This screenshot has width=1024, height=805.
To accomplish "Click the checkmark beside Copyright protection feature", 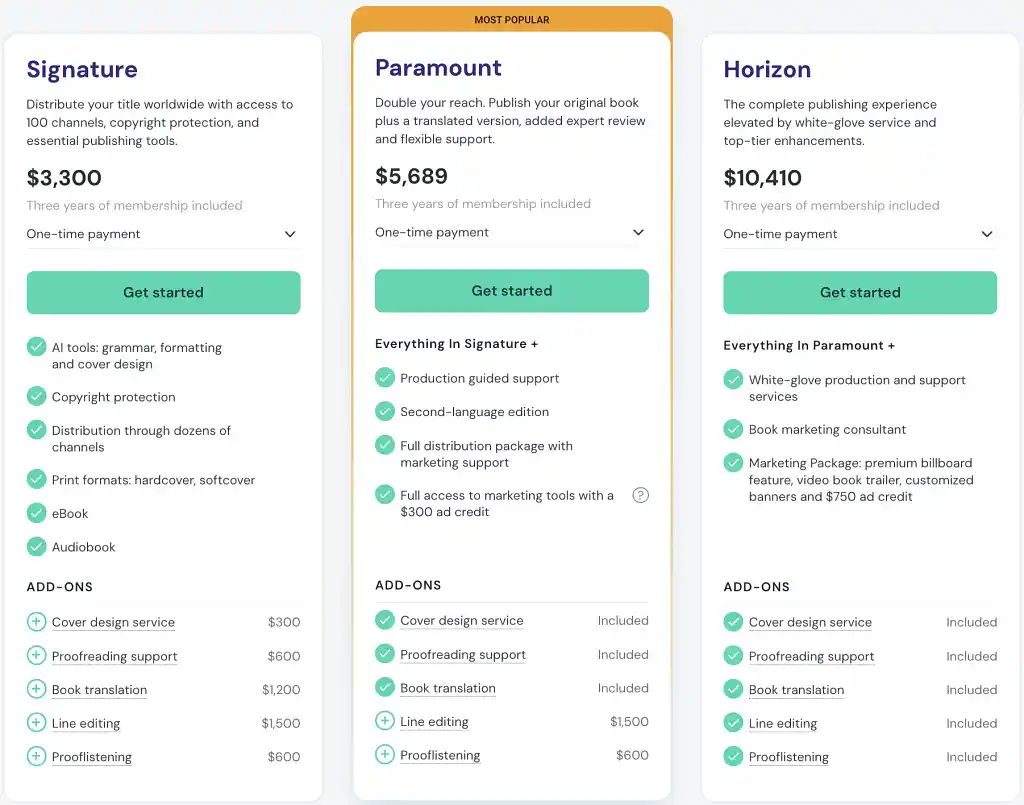I will point(36,397).
